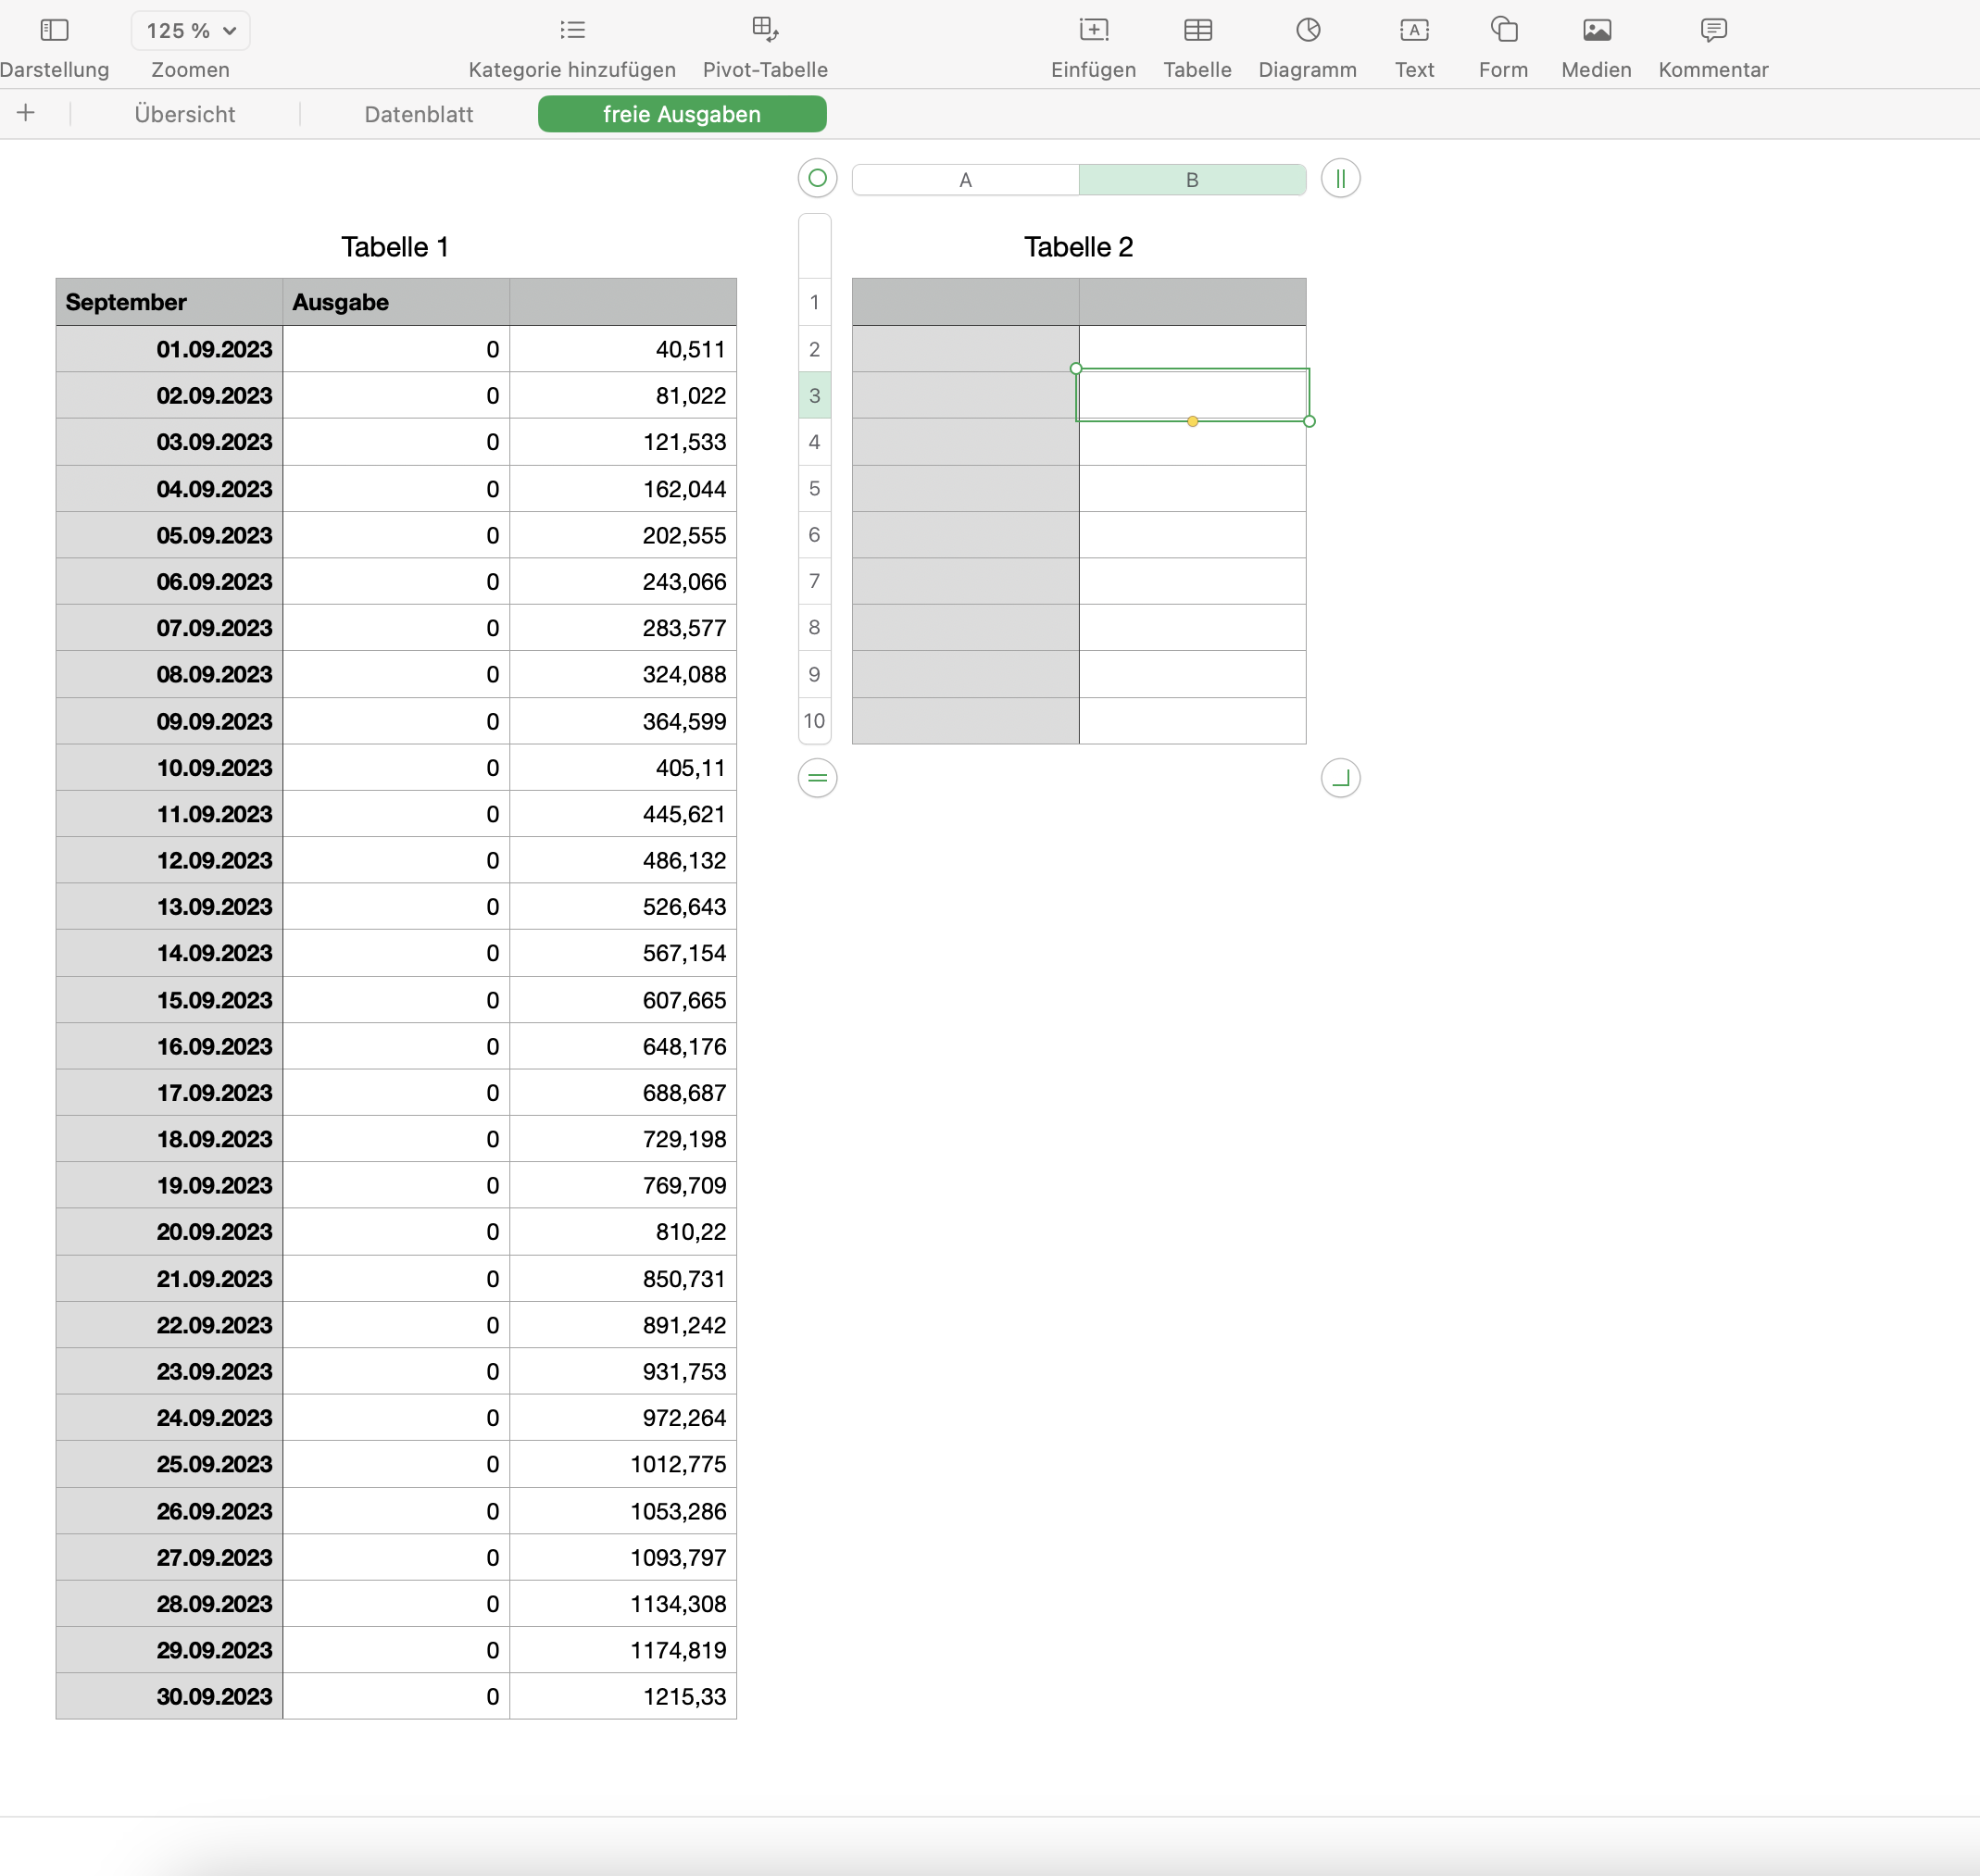Insert a Diagramm chart
Viewport: 1980px width, 1876px height.
coord(1307,31)
